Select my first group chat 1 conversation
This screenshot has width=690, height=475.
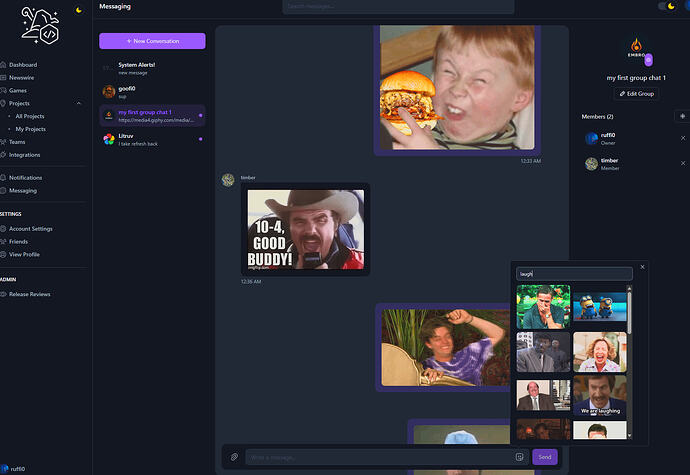[152, 116]
